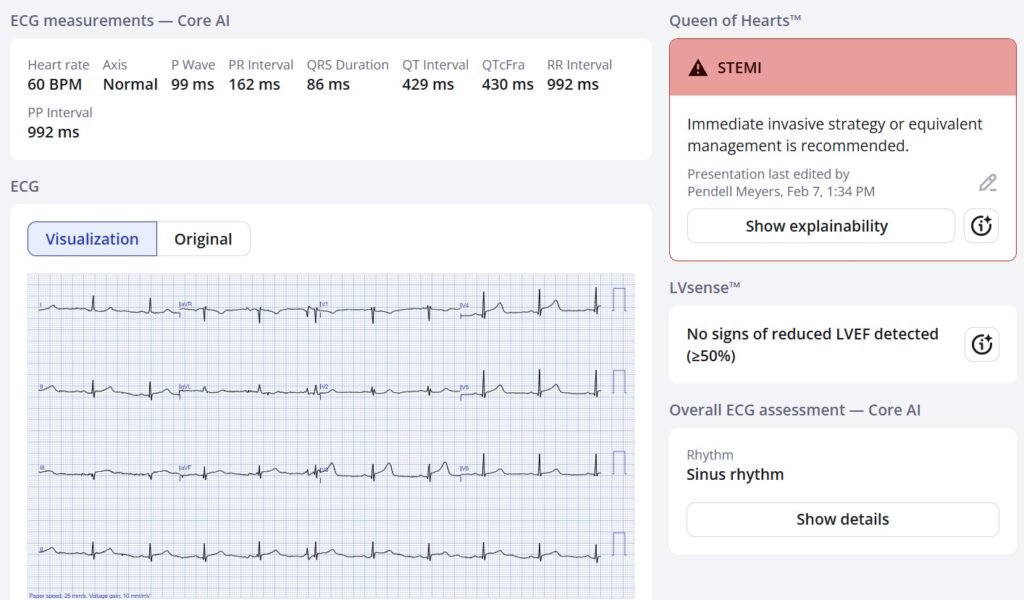The height and width of the screenshot is (600, 1024).
Task: Click calibration pulse on the top ECG row
Action: pos(619,299)
